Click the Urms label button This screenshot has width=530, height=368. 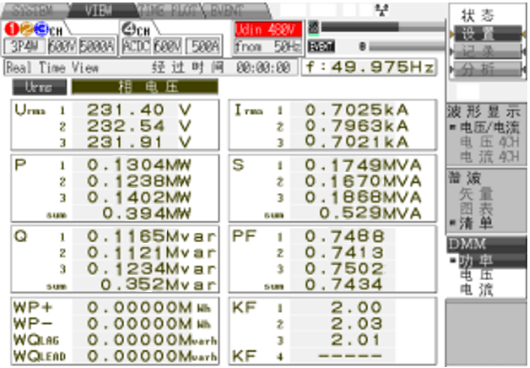coord(39,87)
